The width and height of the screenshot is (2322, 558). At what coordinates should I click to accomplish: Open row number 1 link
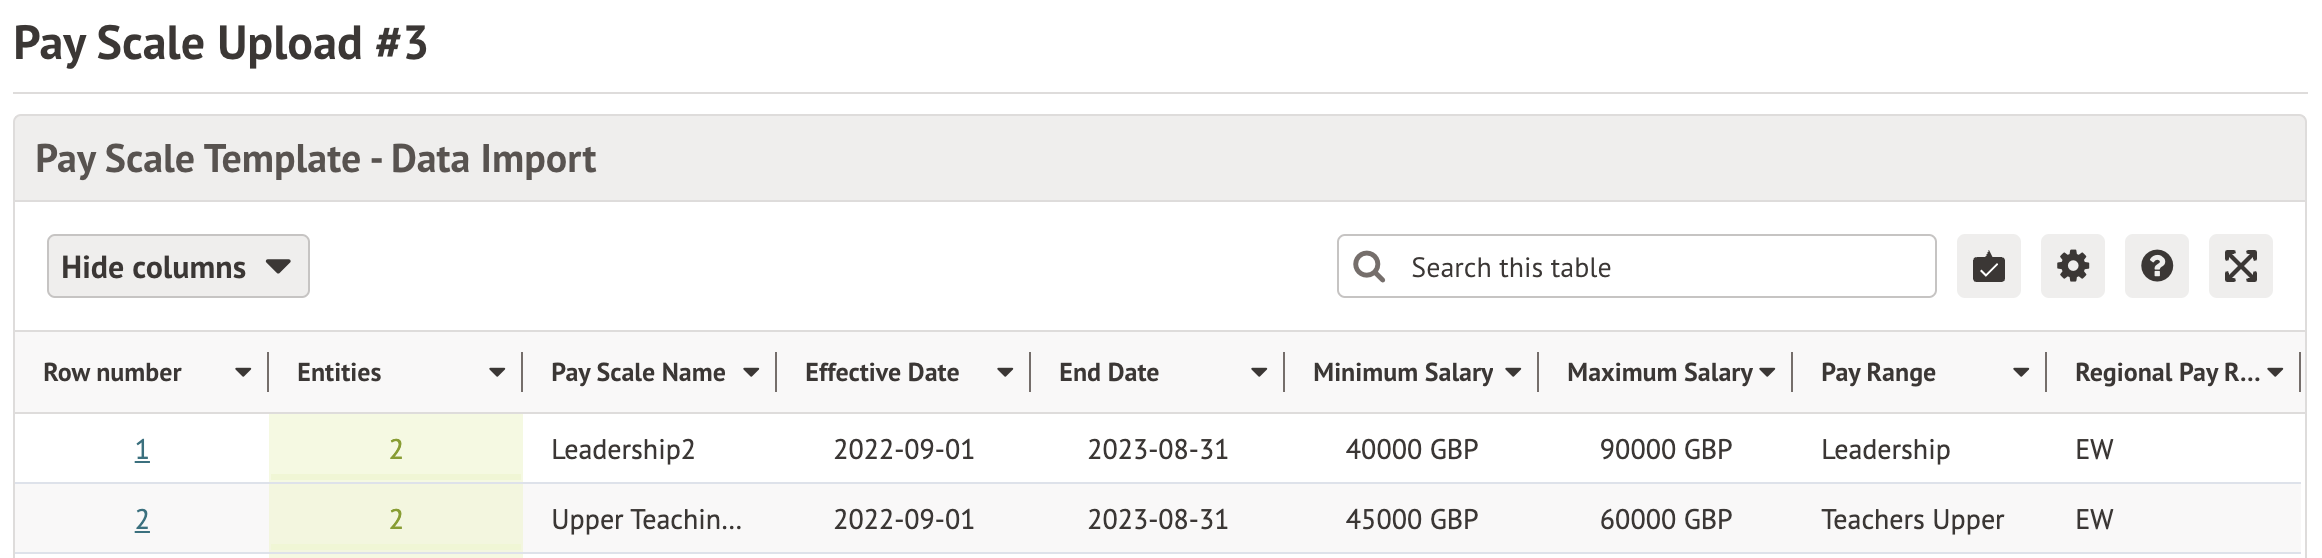142,450
